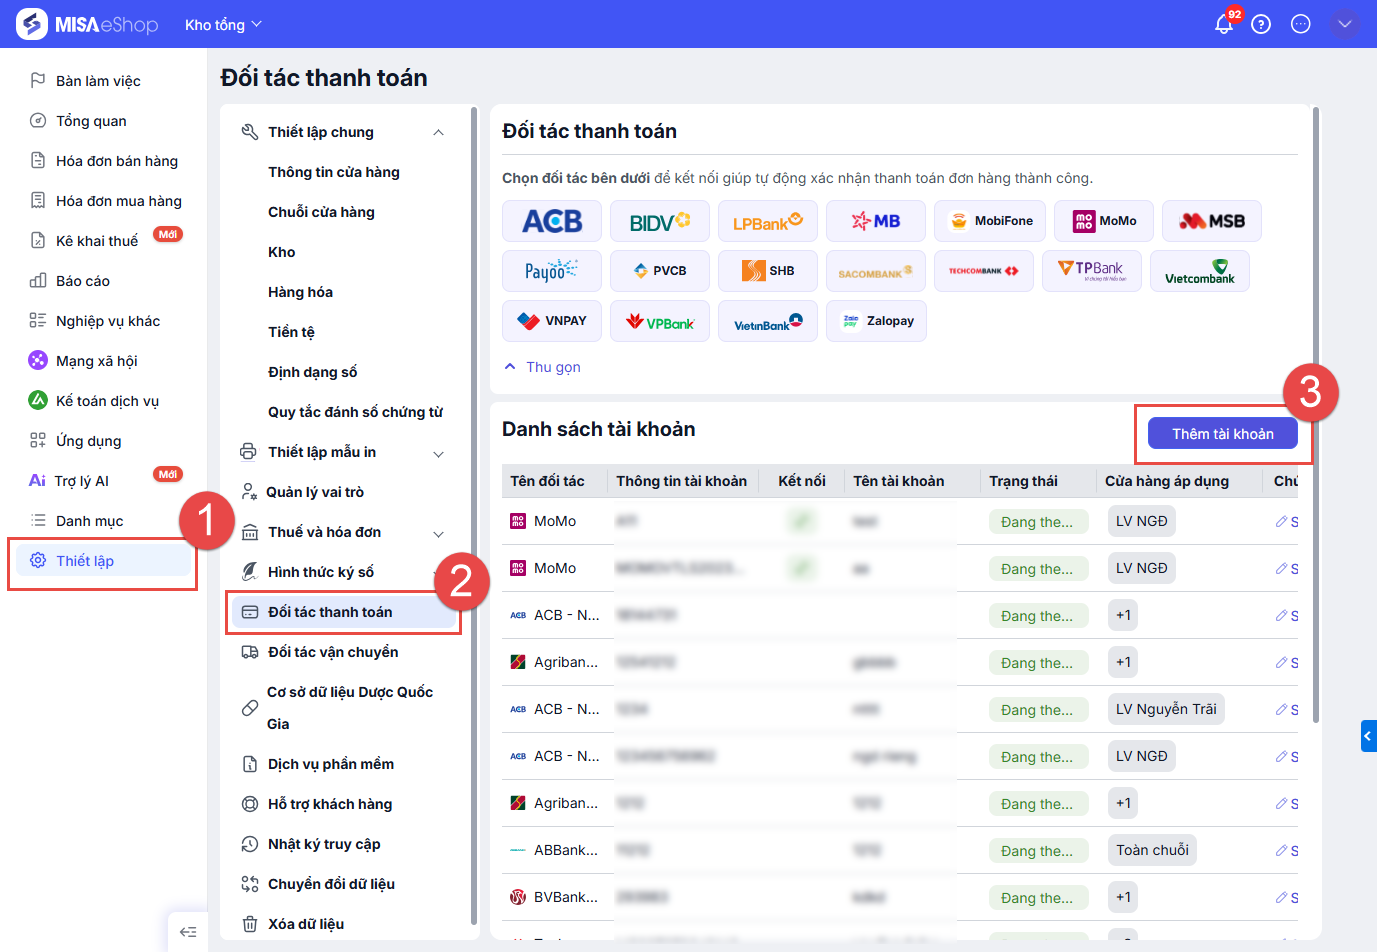Open Danh mục catalog menu
This screenshot has width=1377, height=952.
(x=89, y=521)
